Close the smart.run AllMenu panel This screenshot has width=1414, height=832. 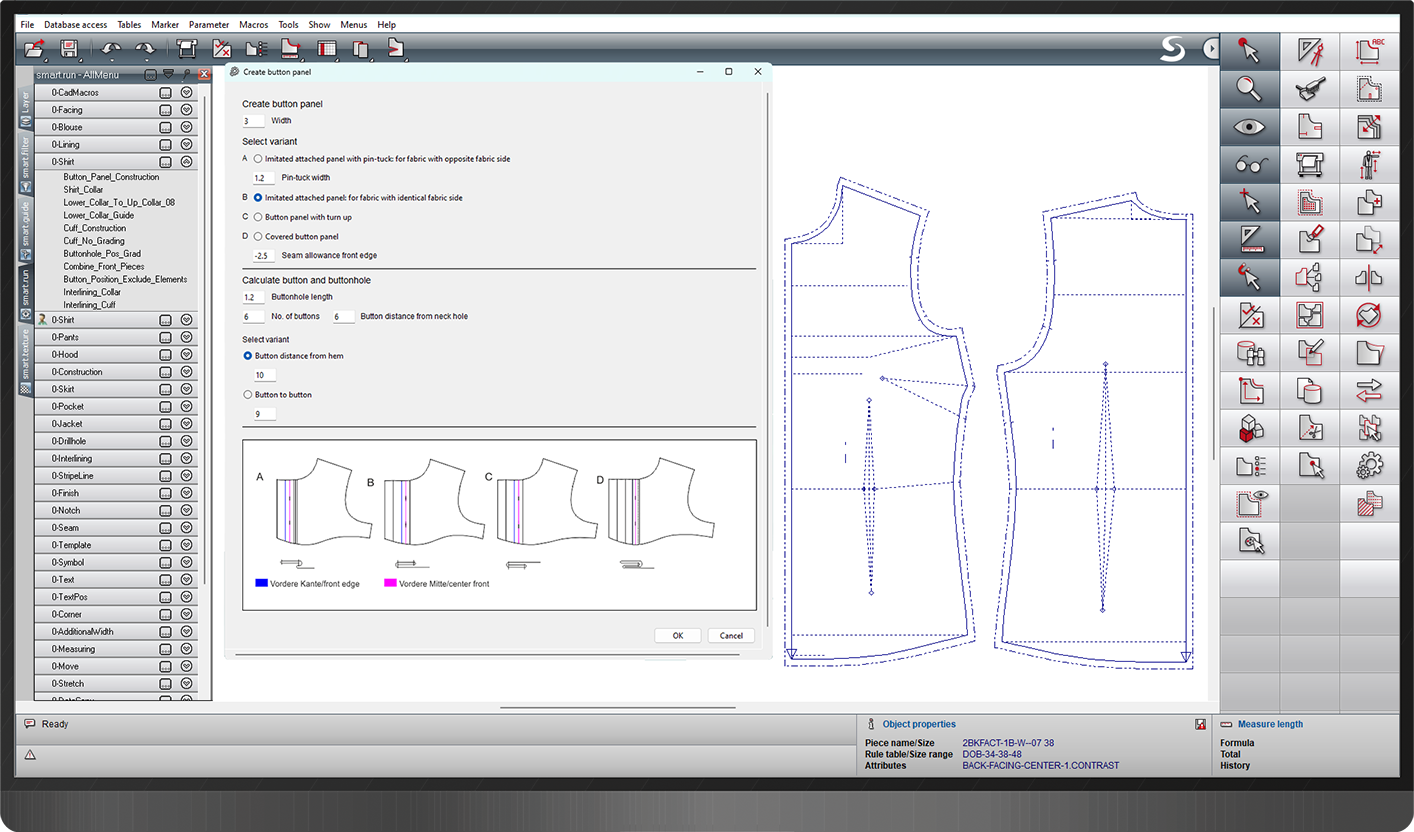click(204, 74)
